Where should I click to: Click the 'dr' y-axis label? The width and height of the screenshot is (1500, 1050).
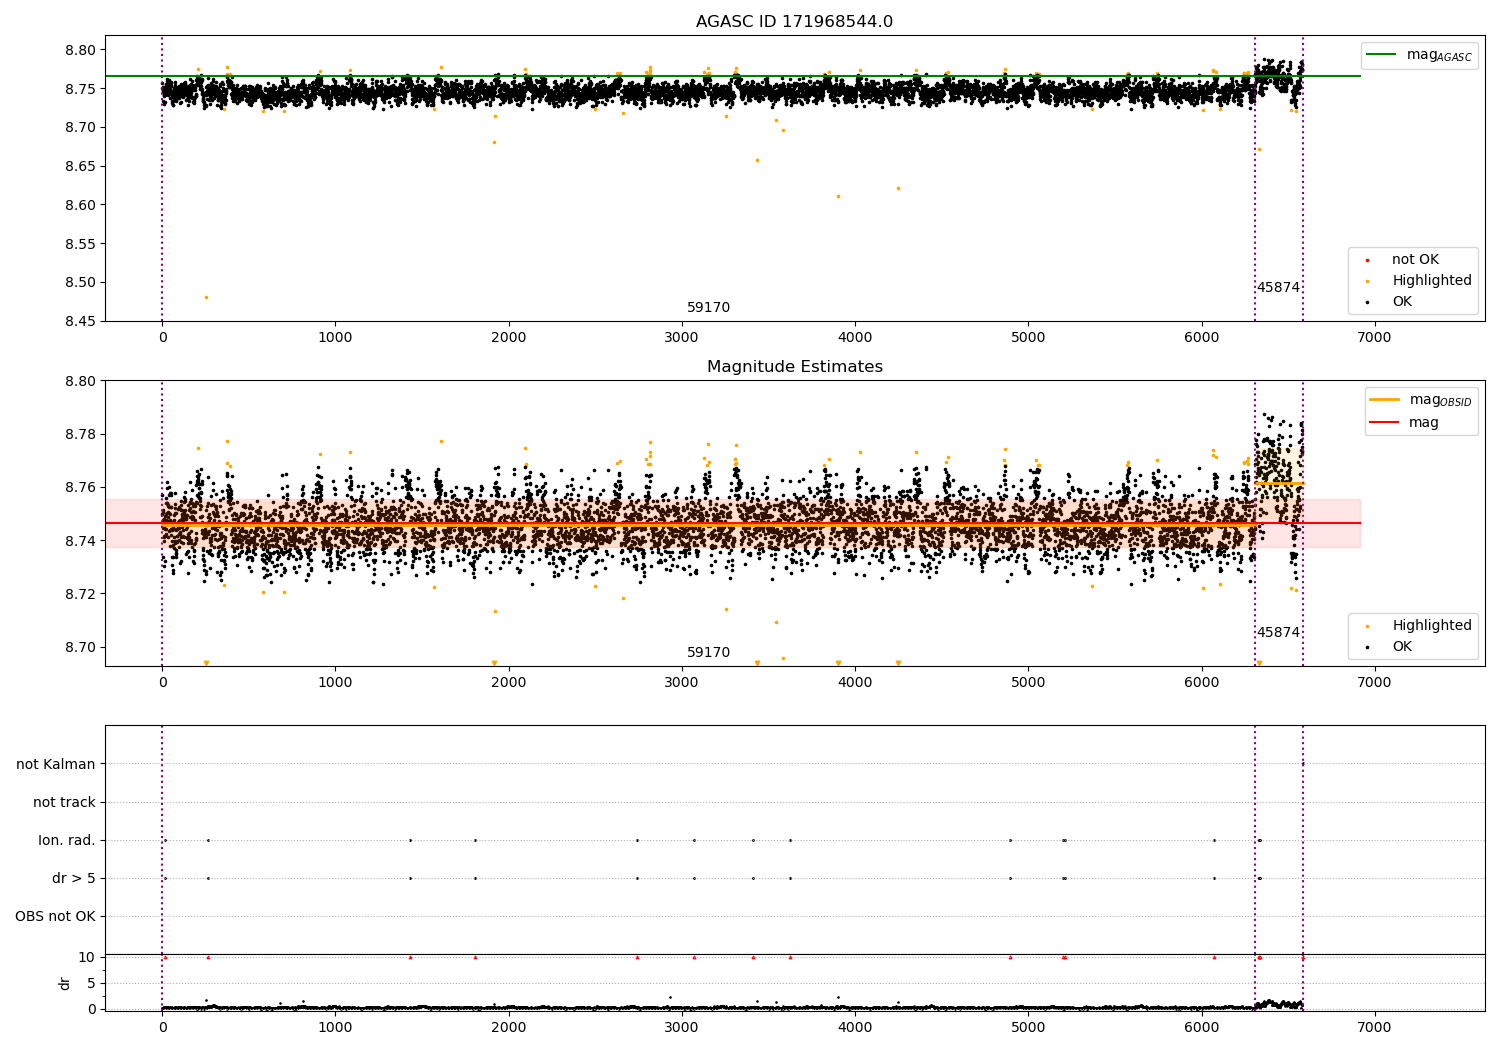65,983
